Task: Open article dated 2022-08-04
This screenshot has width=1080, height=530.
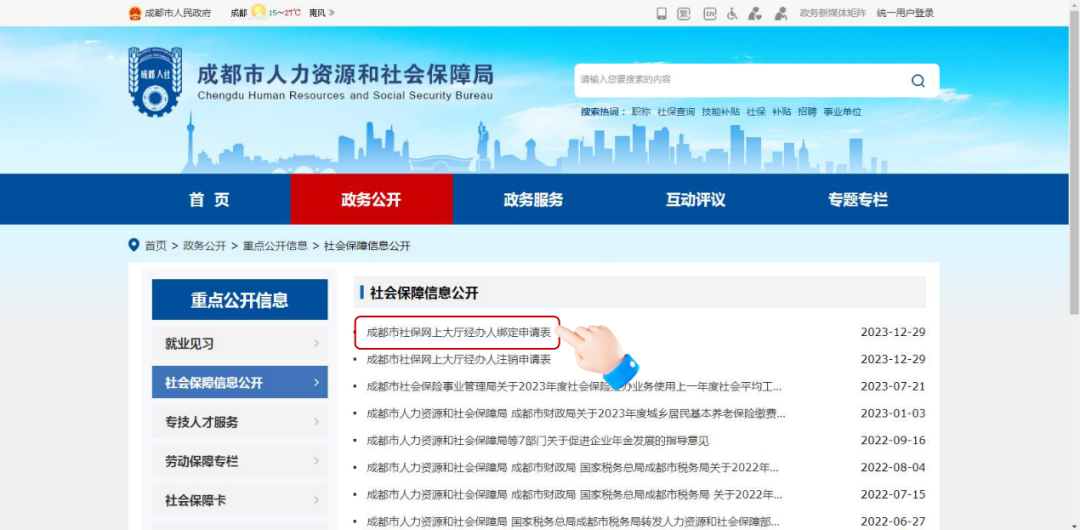Action: (x=572, y=467)
